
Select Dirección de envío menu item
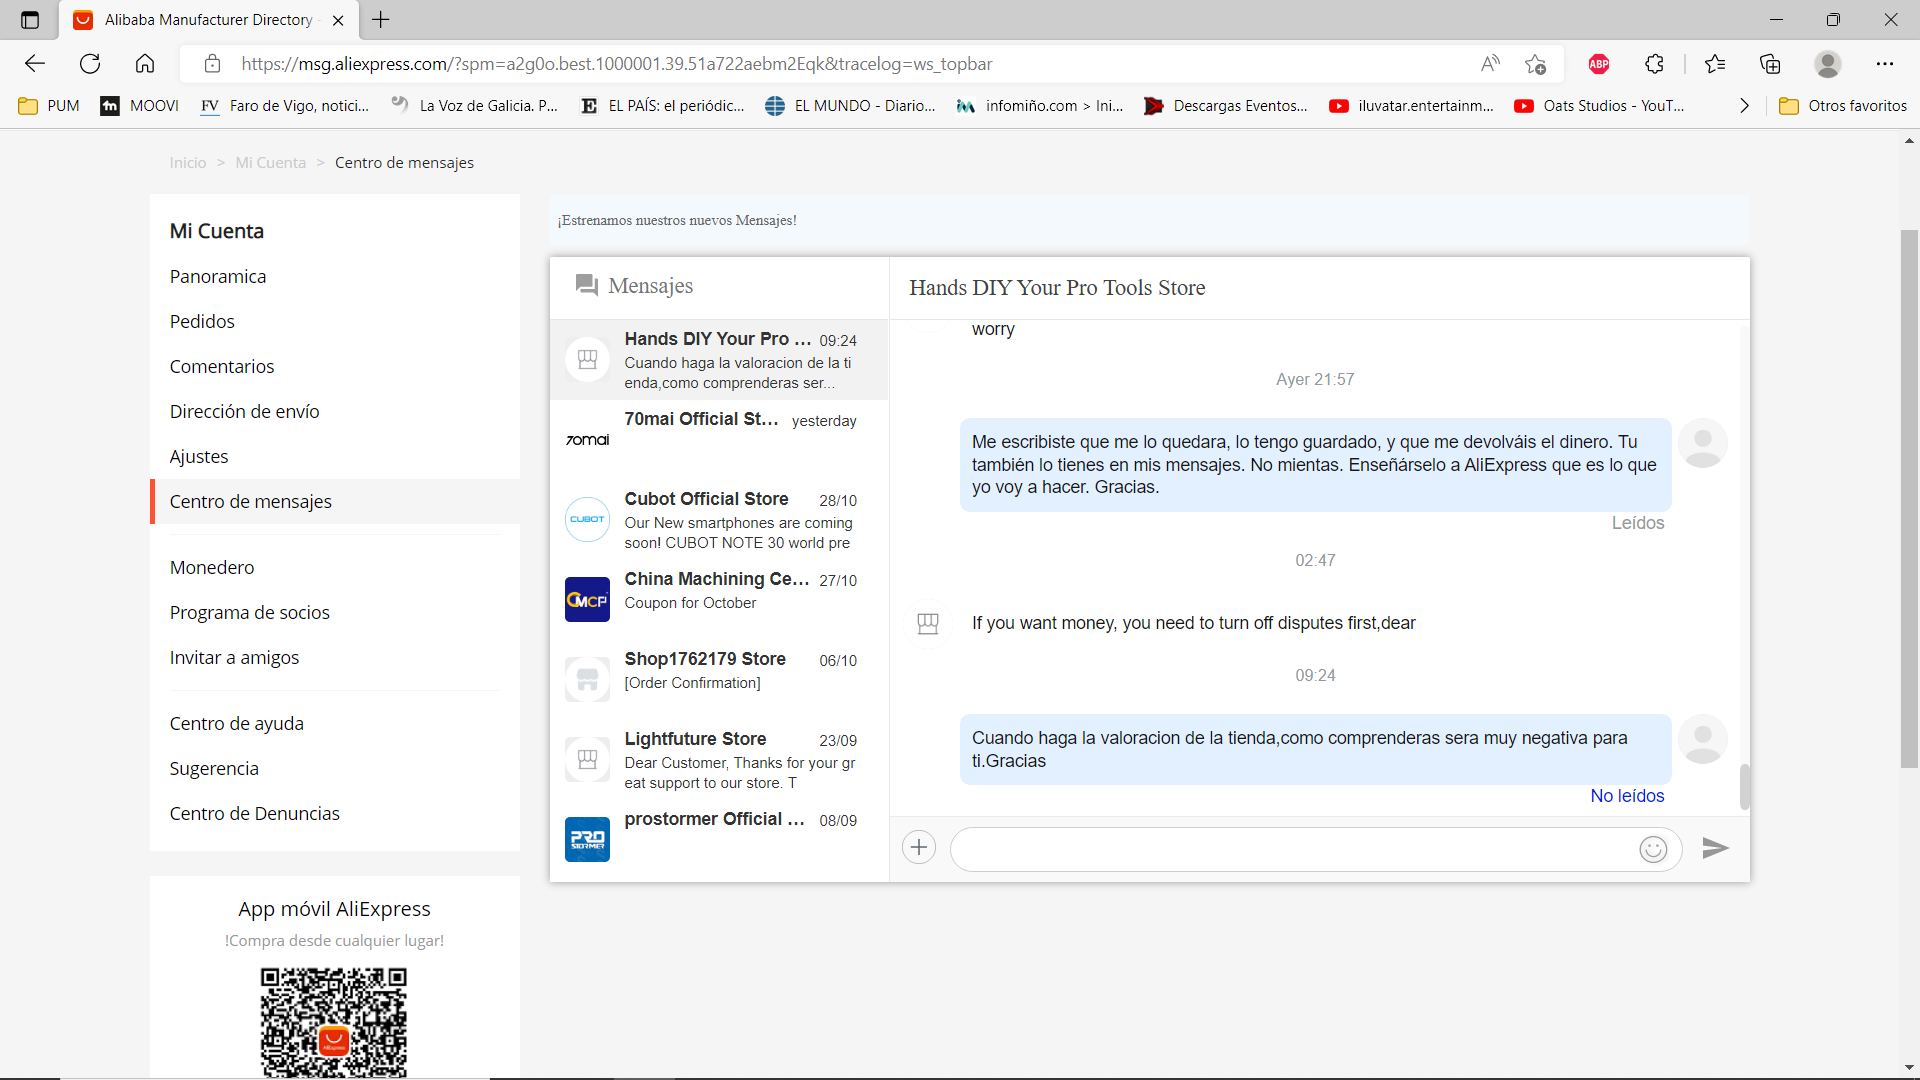pos(245,412)
